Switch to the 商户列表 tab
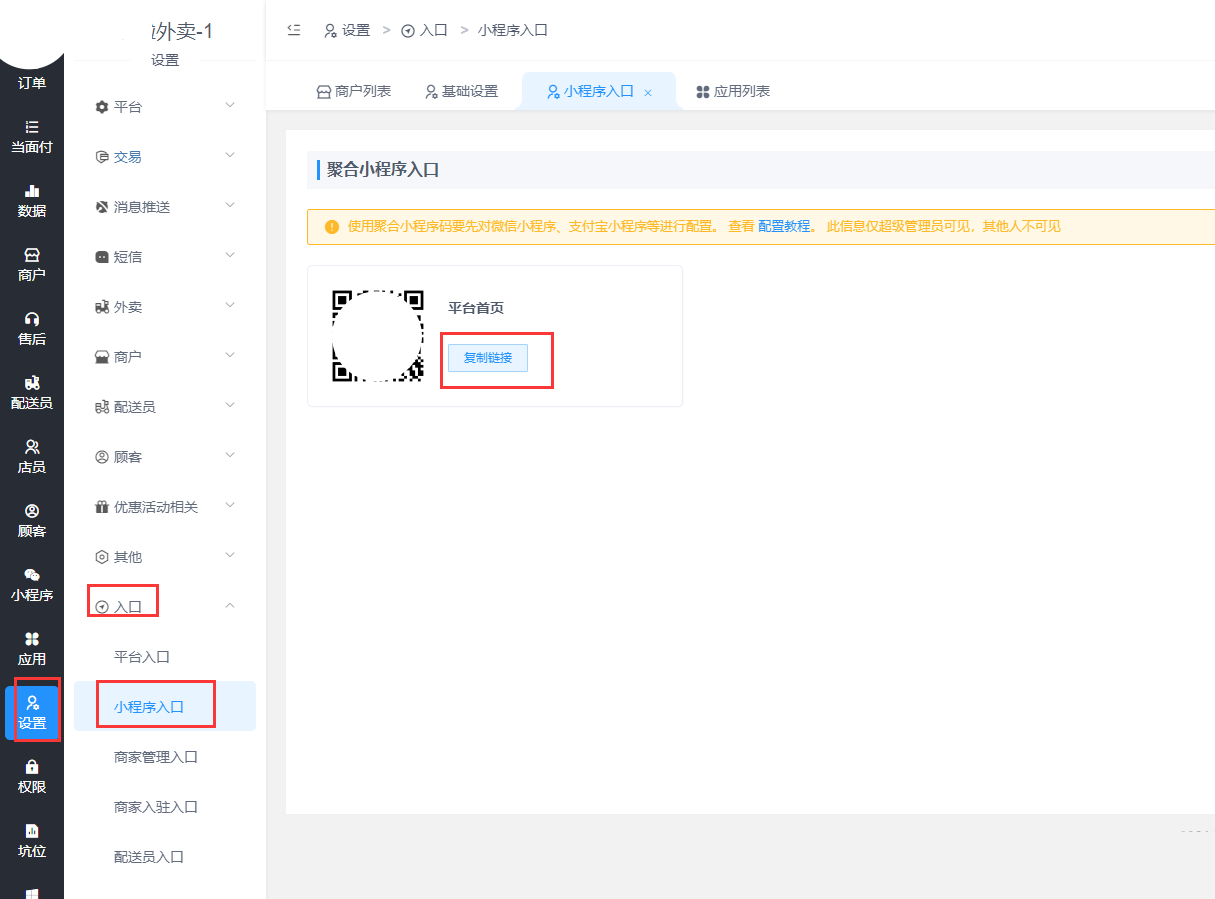Screen dimensions: 1215x899 354,91
